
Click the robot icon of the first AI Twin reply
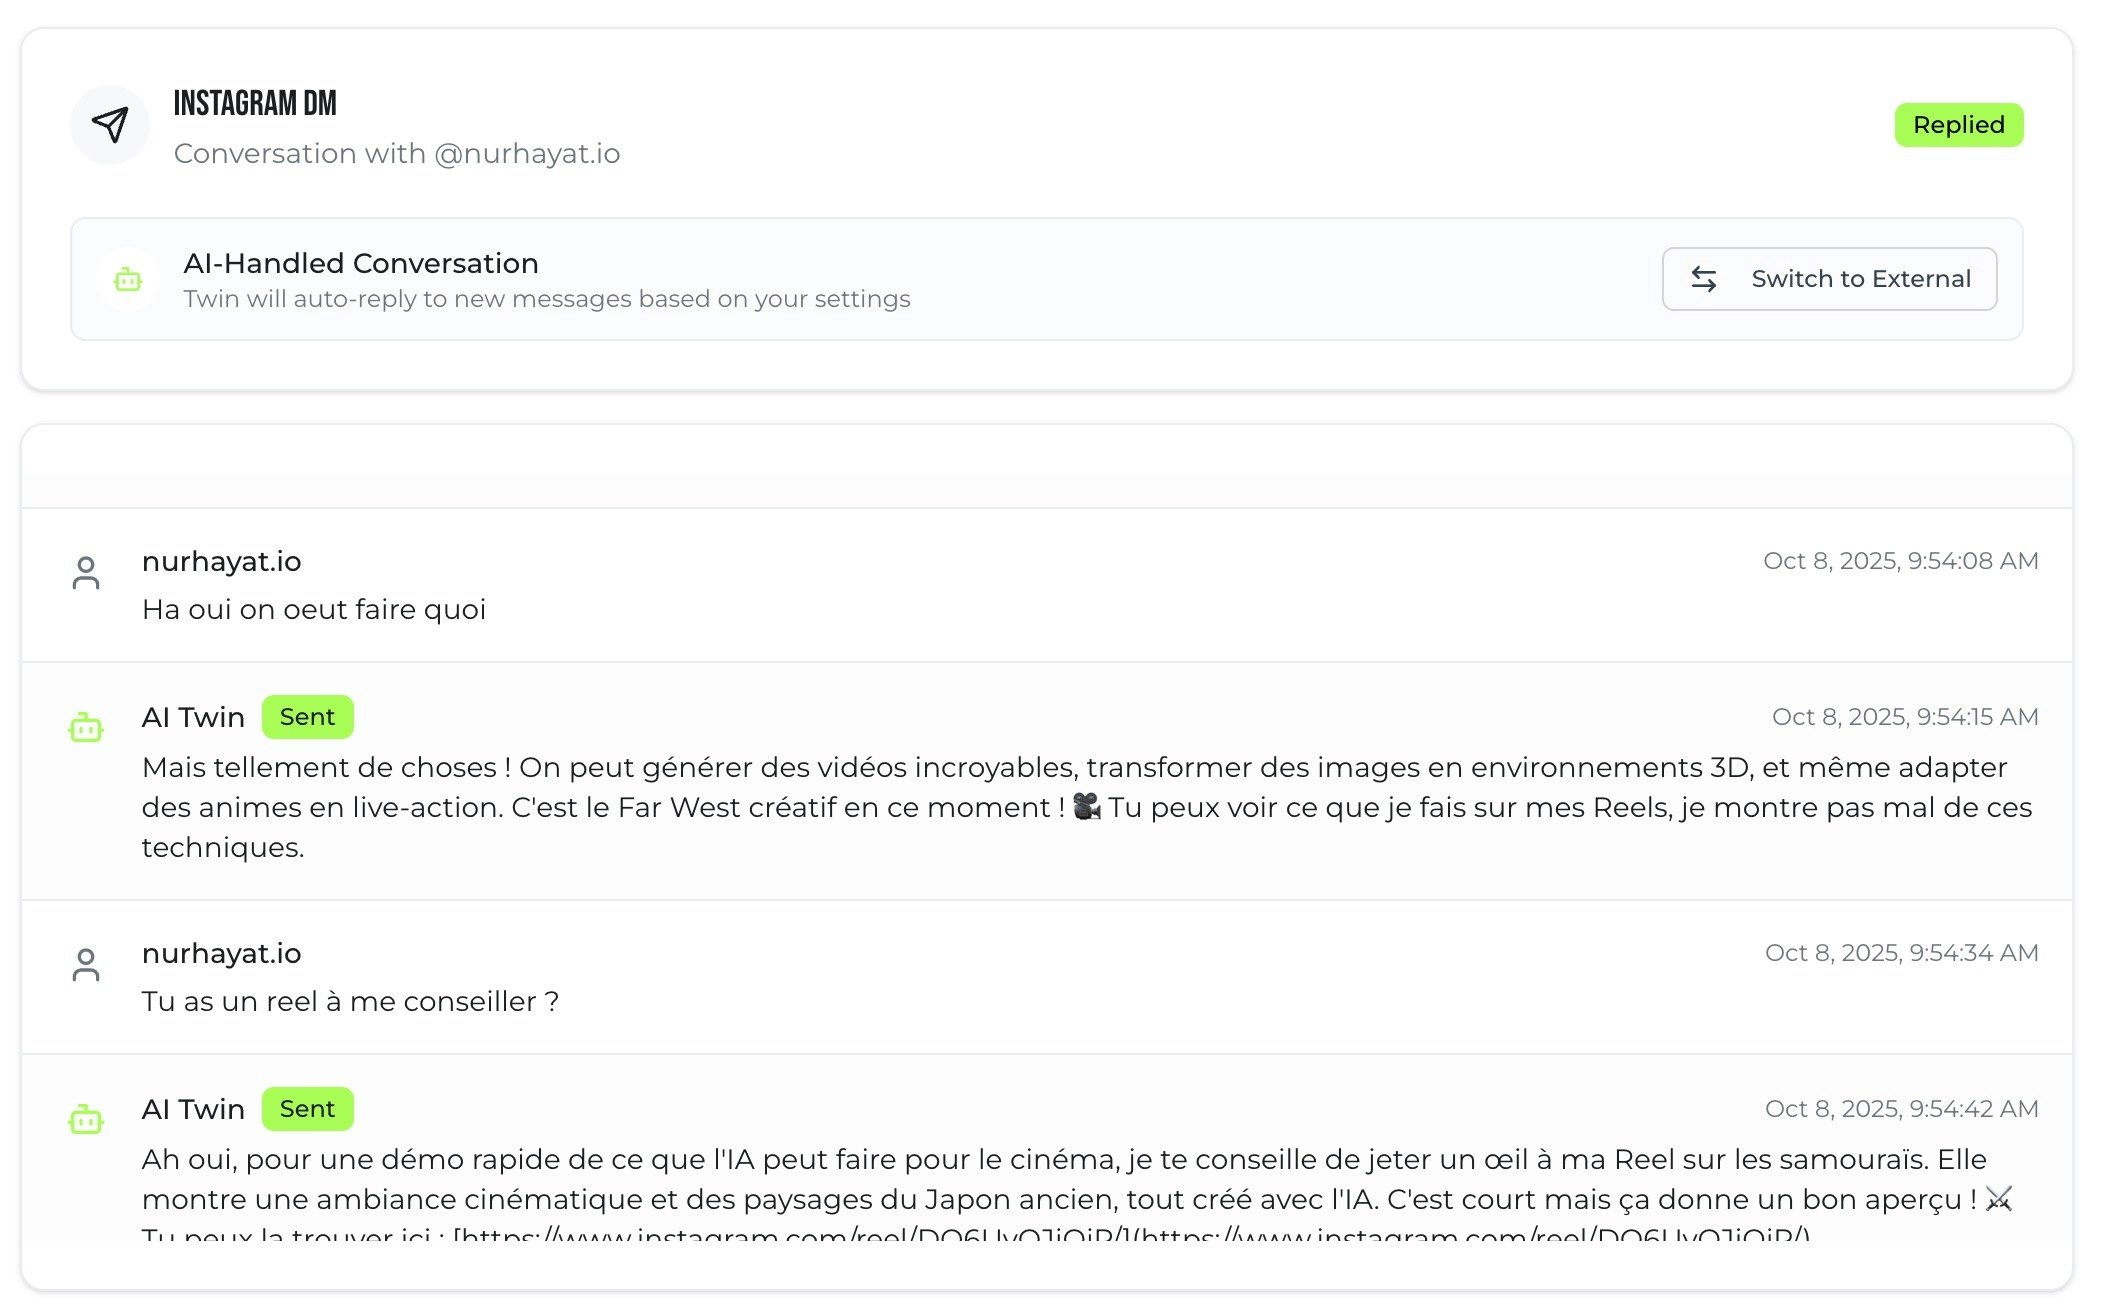coord(86,728)
